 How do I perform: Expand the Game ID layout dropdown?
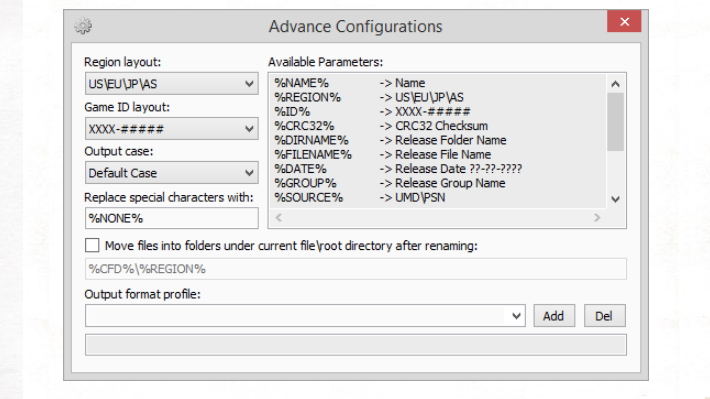coord(172,129)
